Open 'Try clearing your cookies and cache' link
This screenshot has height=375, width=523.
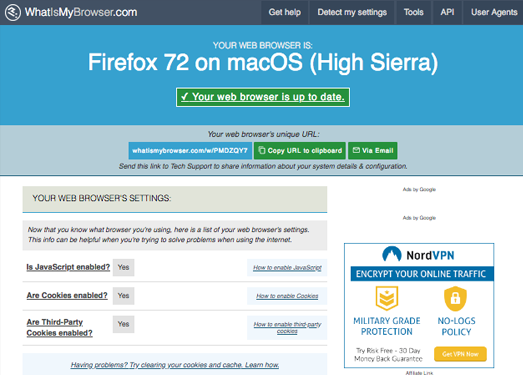pos(175,365)
